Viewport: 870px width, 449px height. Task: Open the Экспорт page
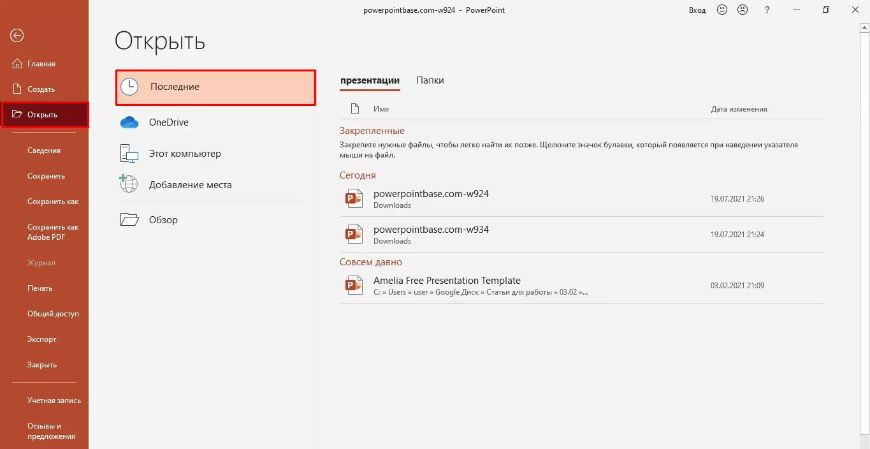click(44, 339)
